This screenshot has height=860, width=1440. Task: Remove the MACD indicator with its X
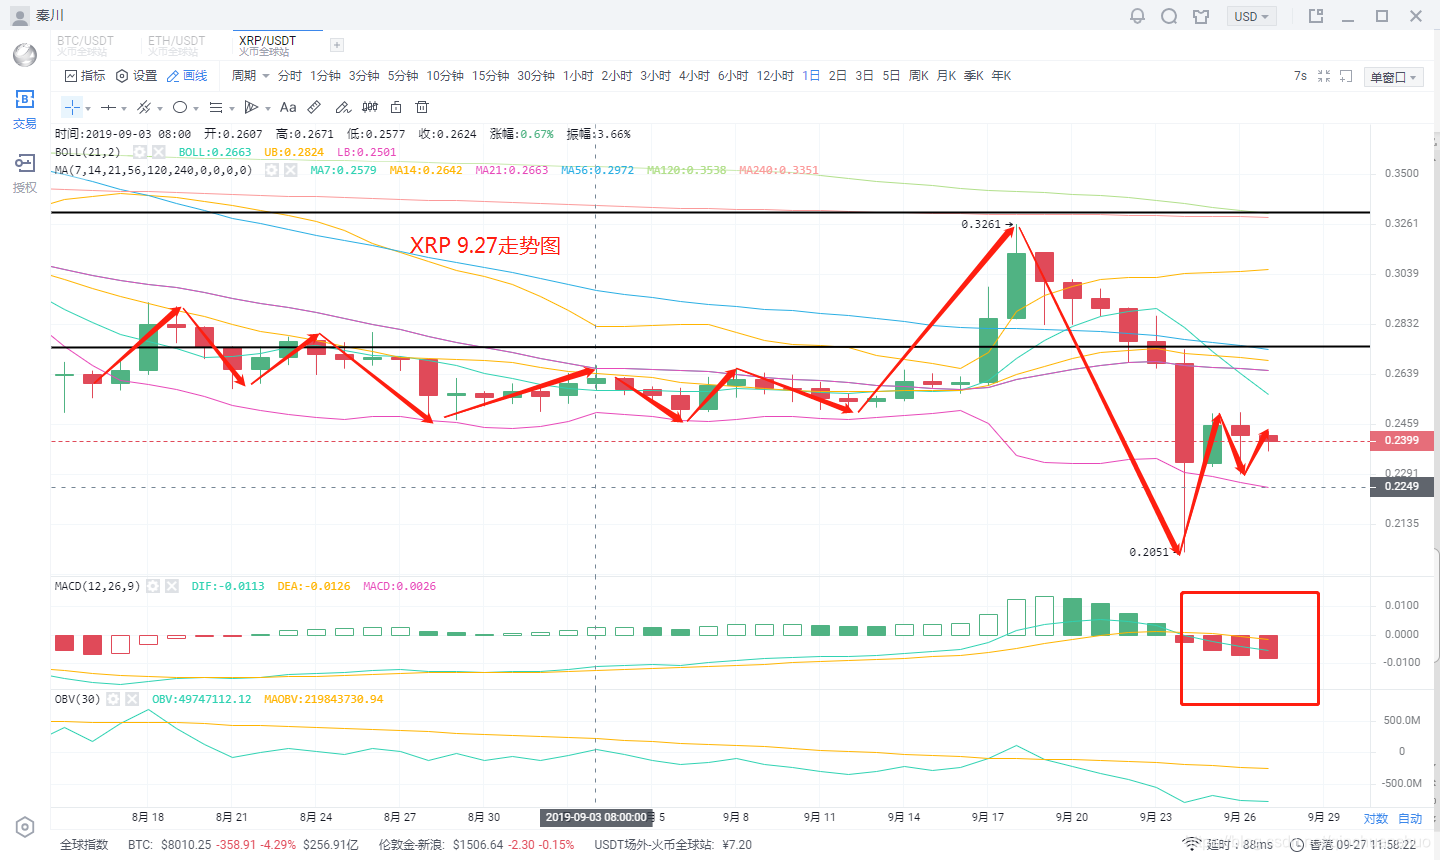[x=172, y=586]
